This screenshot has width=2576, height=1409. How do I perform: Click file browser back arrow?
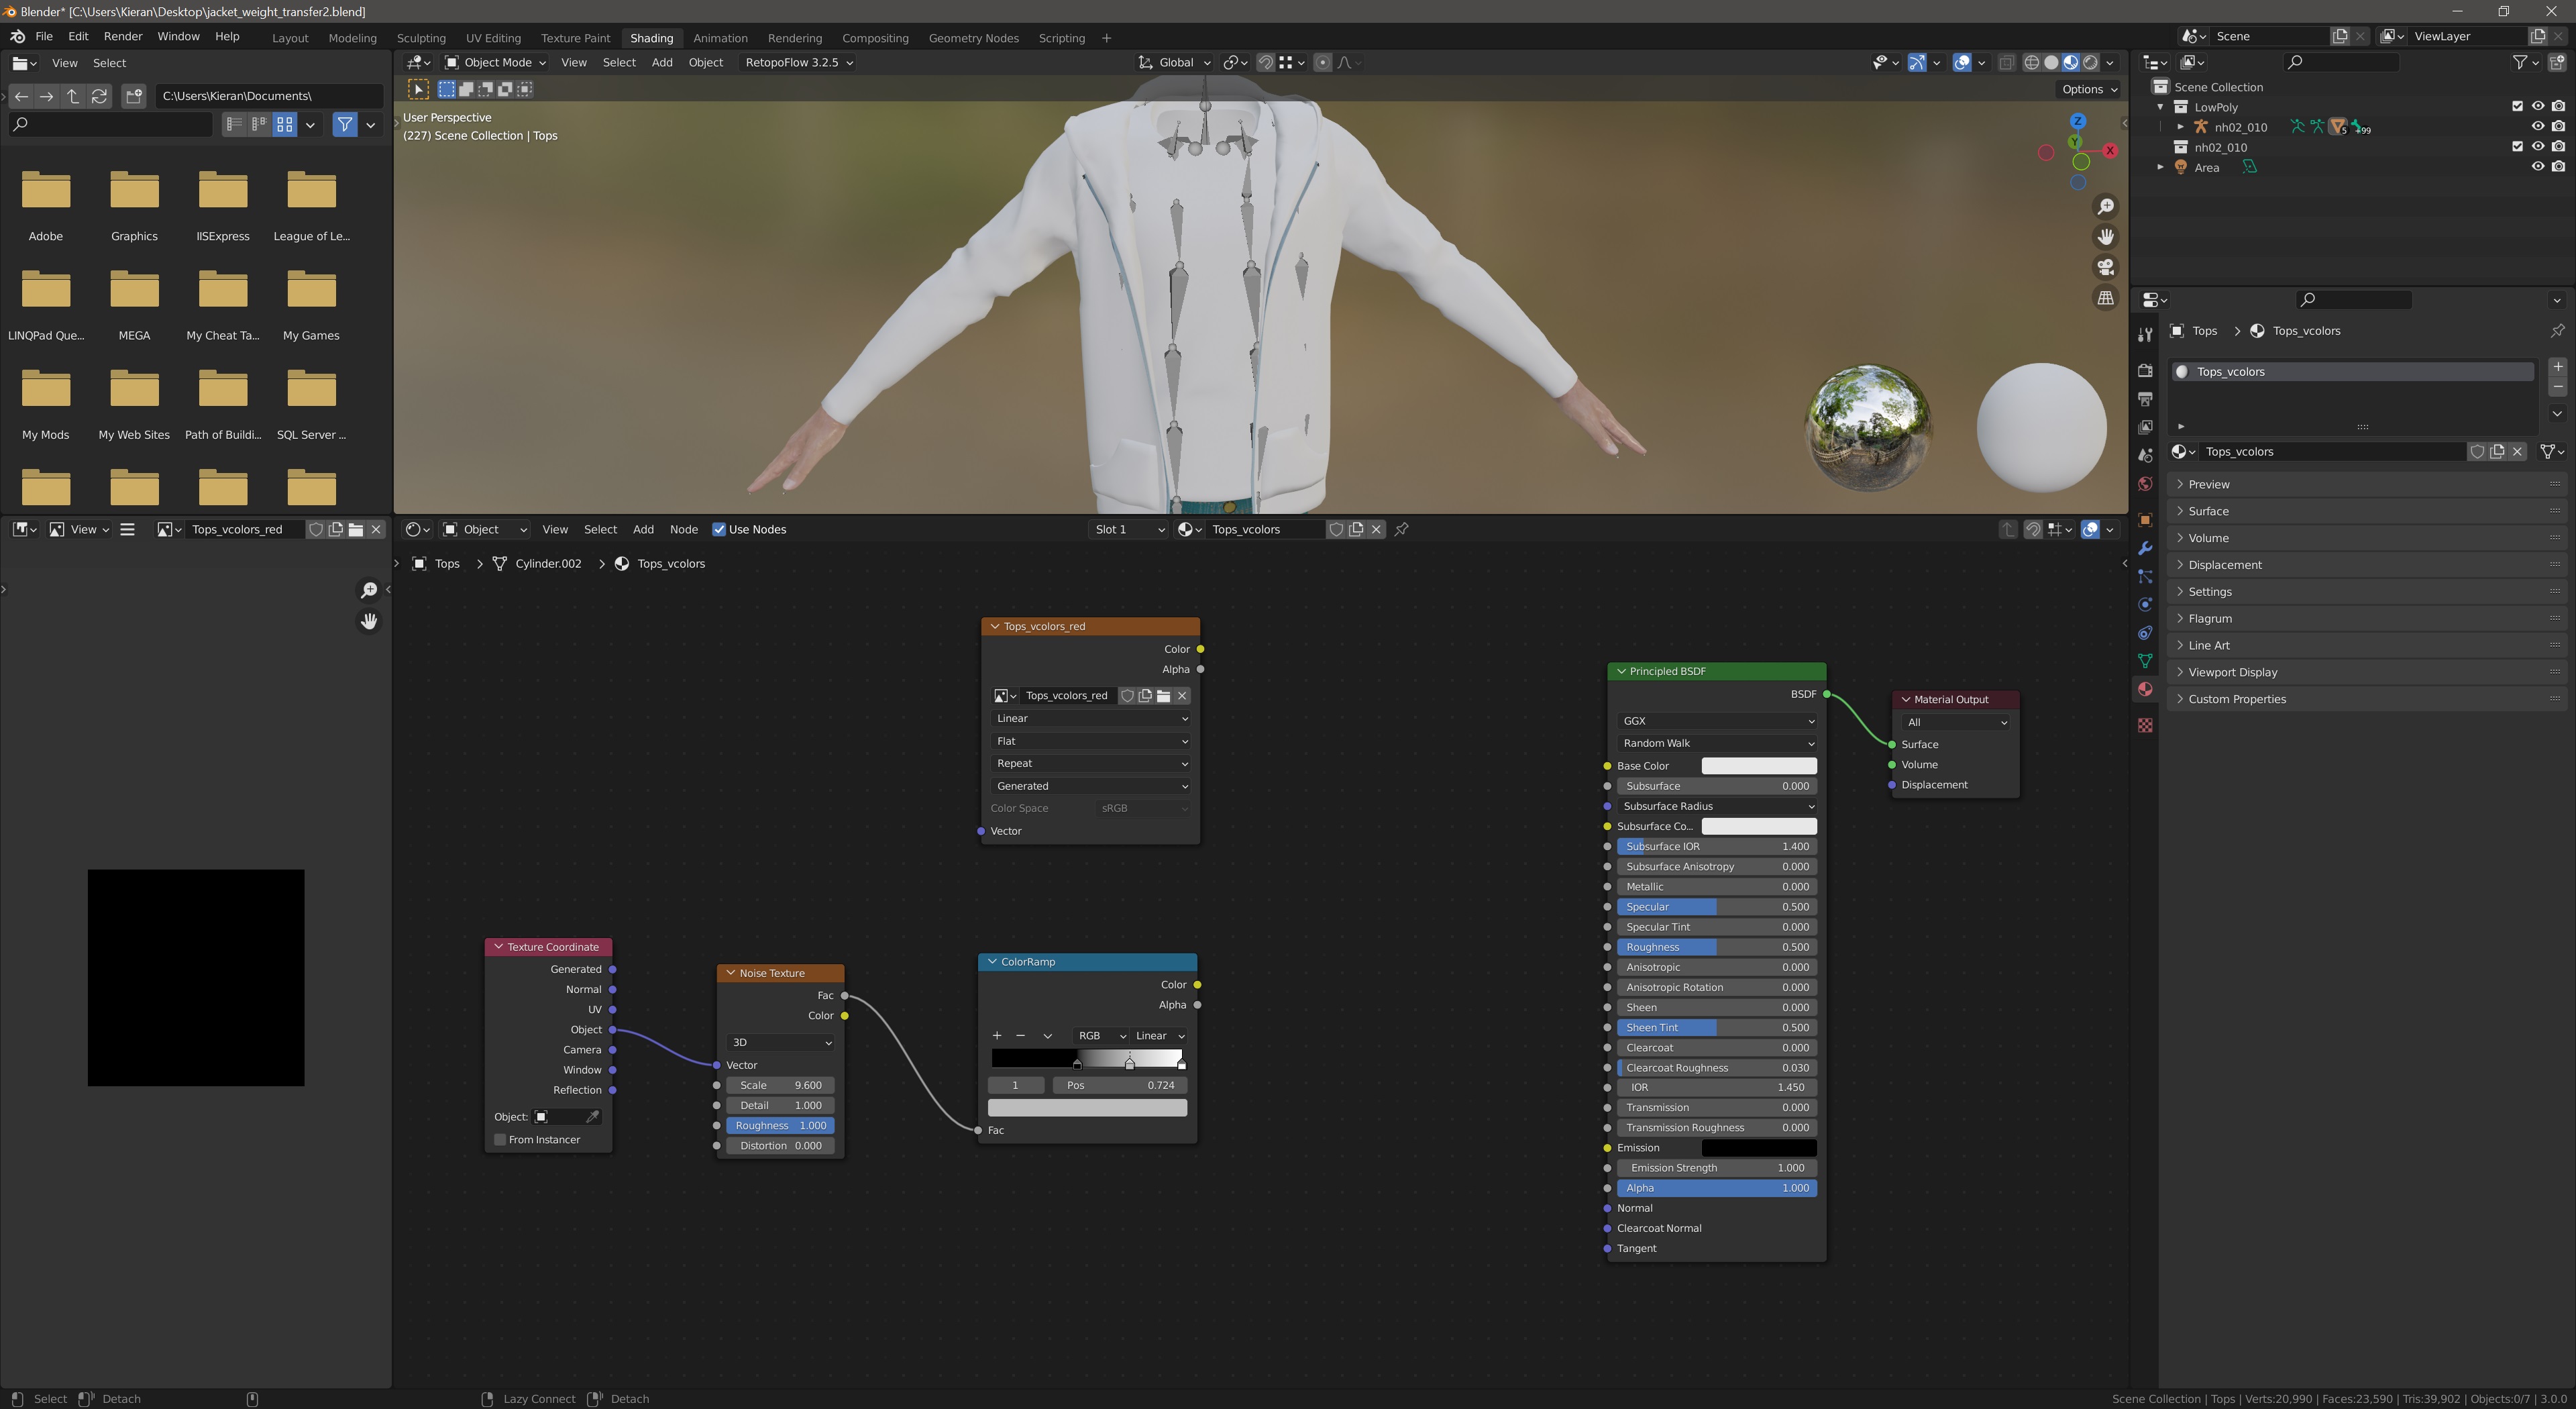point(21,96)
